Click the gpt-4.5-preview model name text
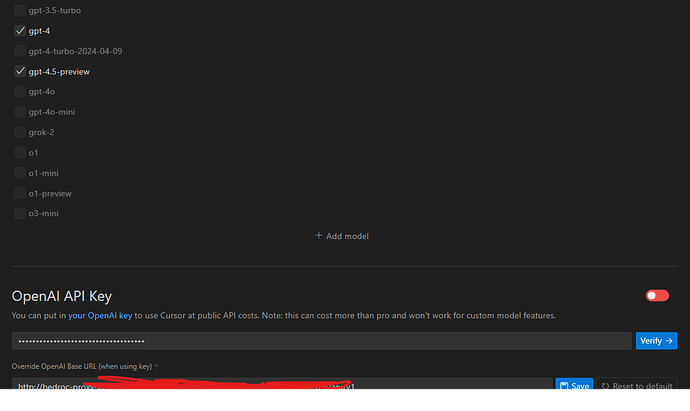690x411 pixels. coord(59,72)
